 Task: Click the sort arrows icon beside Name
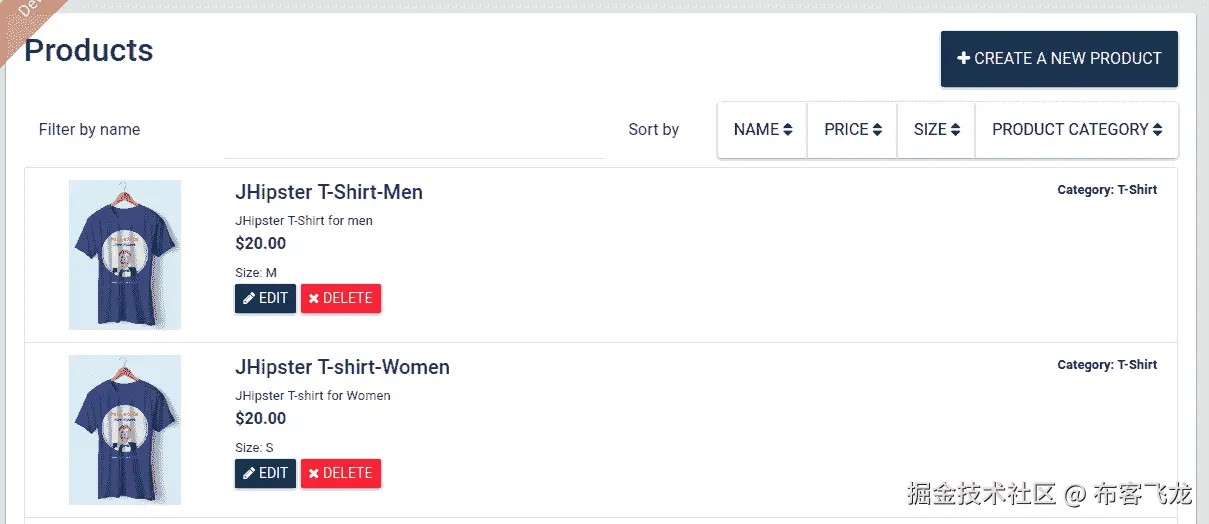click(788, 130)
